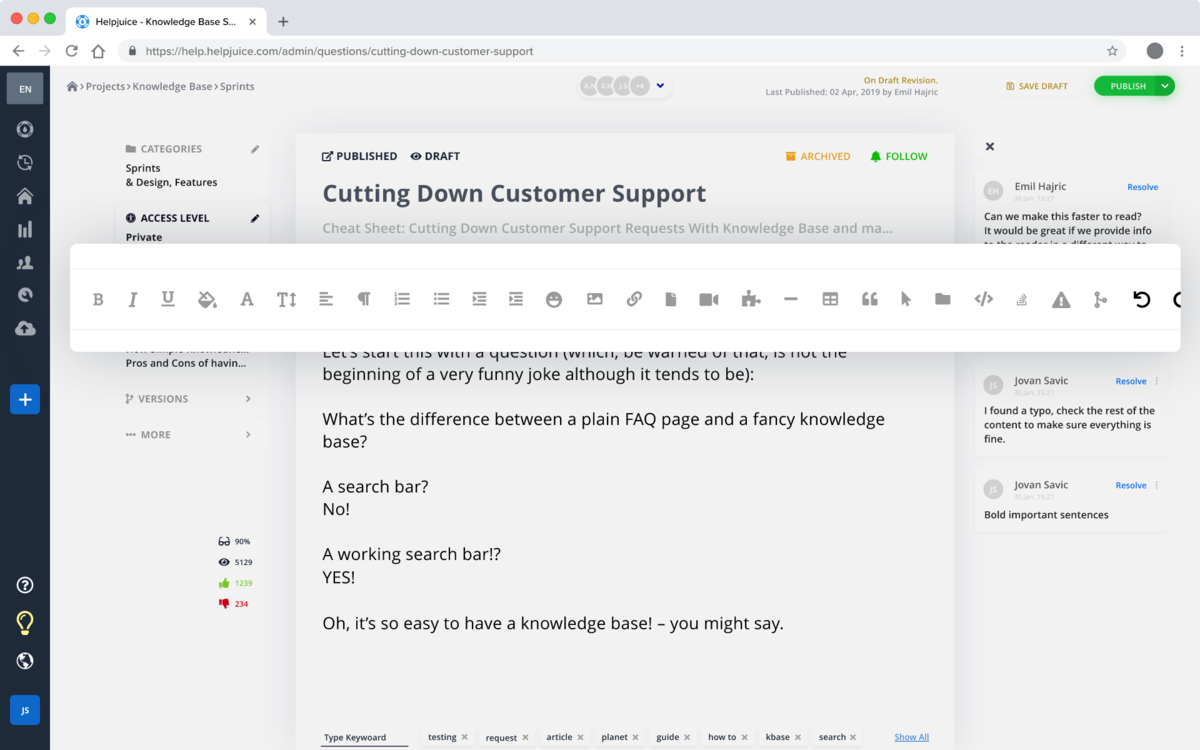1200x750 pixels.
Task: Open the Analytics bar-chart icon in sidebar
Action: [x=24, y=229]
